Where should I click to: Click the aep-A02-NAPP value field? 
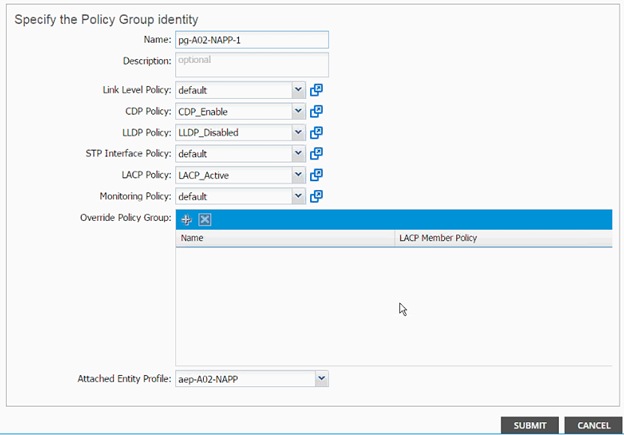245,378
